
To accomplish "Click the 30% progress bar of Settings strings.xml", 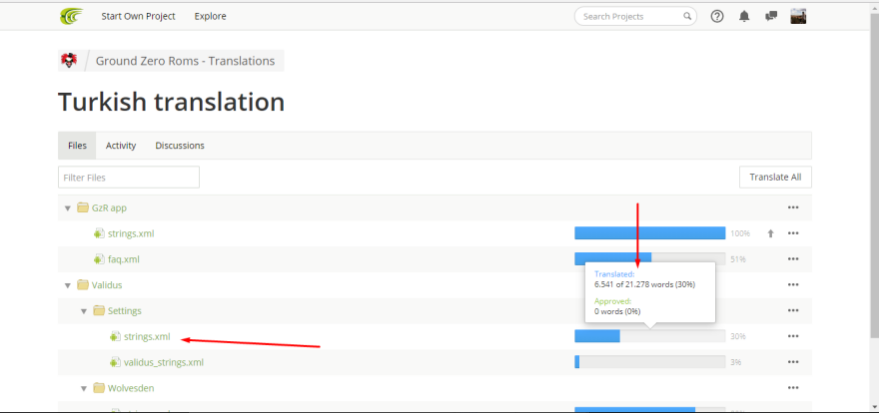I will [650, 336].
